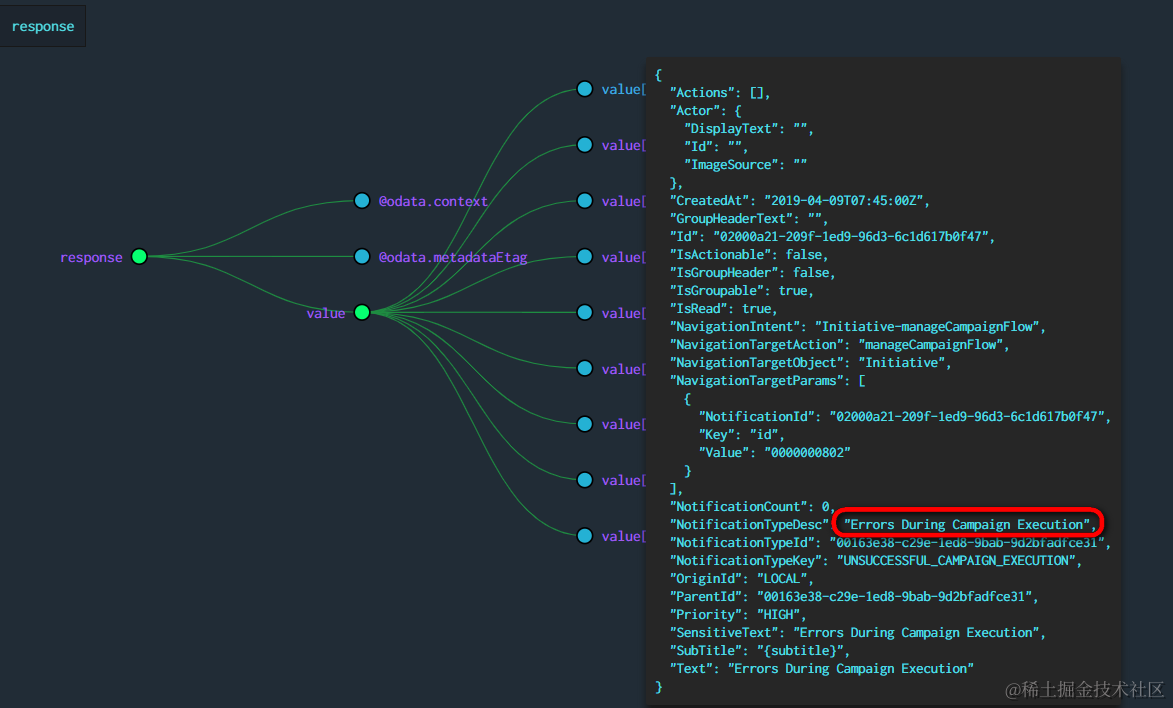The height and width of the screenshot is (708, 1173).
Task: Click the "Actions": [] line in JSON
Action: coord(720,93)
